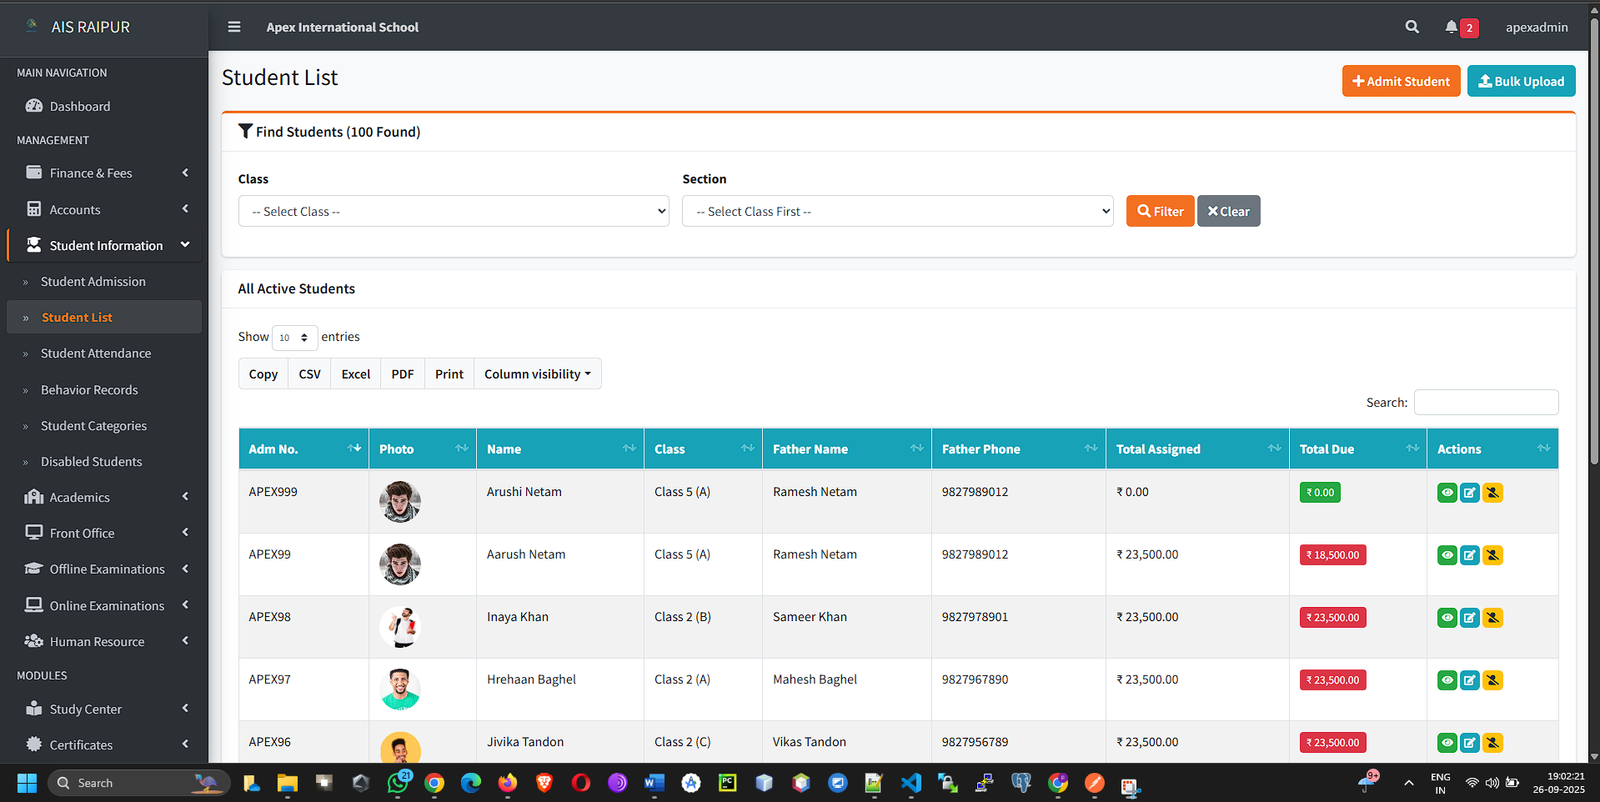Open the Select Class dropdown
This screenshot has width=1600, height=802.
[x=453, y=212]
